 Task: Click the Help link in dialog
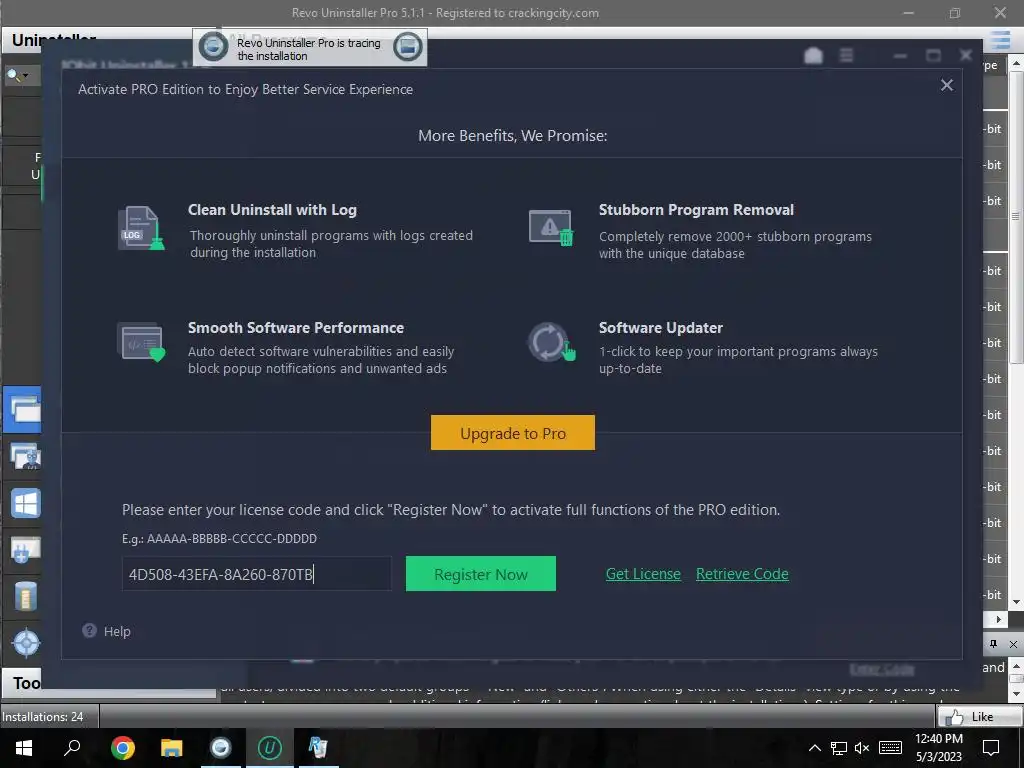pyautogui.click(x=117, y=631)
